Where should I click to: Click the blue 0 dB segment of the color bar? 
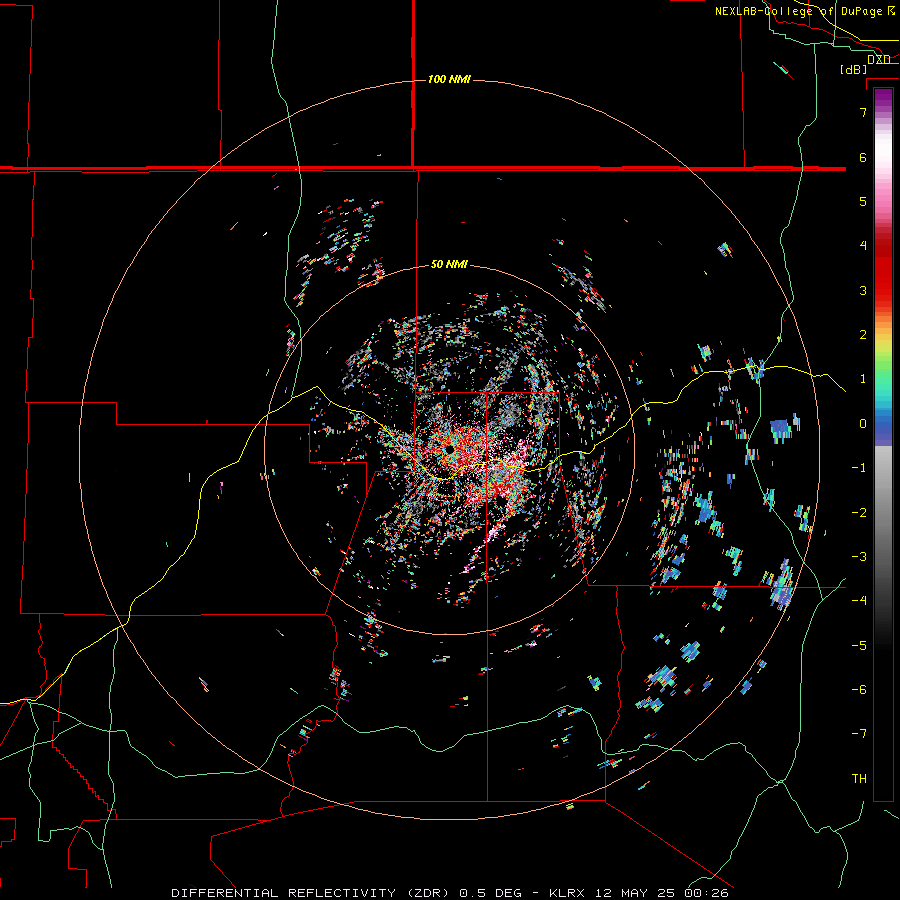[883, 424]
